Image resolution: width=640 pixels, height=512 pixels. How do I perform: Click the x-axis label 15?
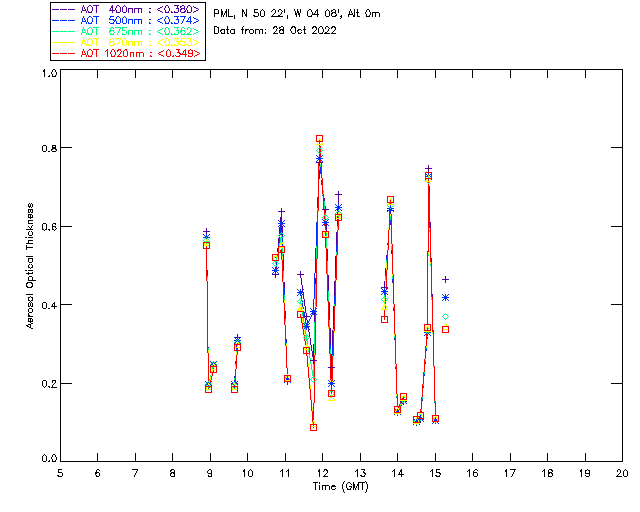tap(435, 474)
